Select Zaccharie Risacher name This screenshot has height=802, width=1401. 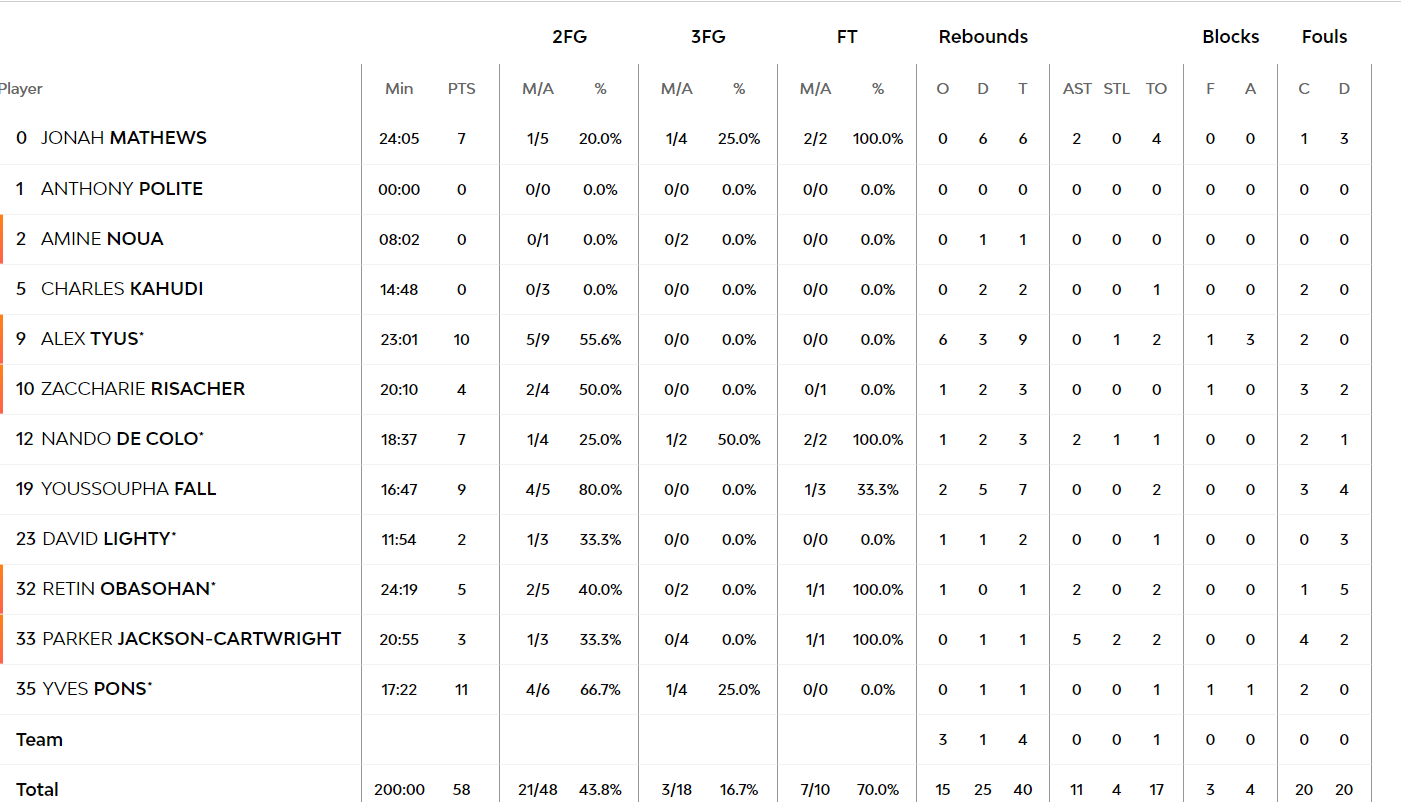tap(143, 388)
